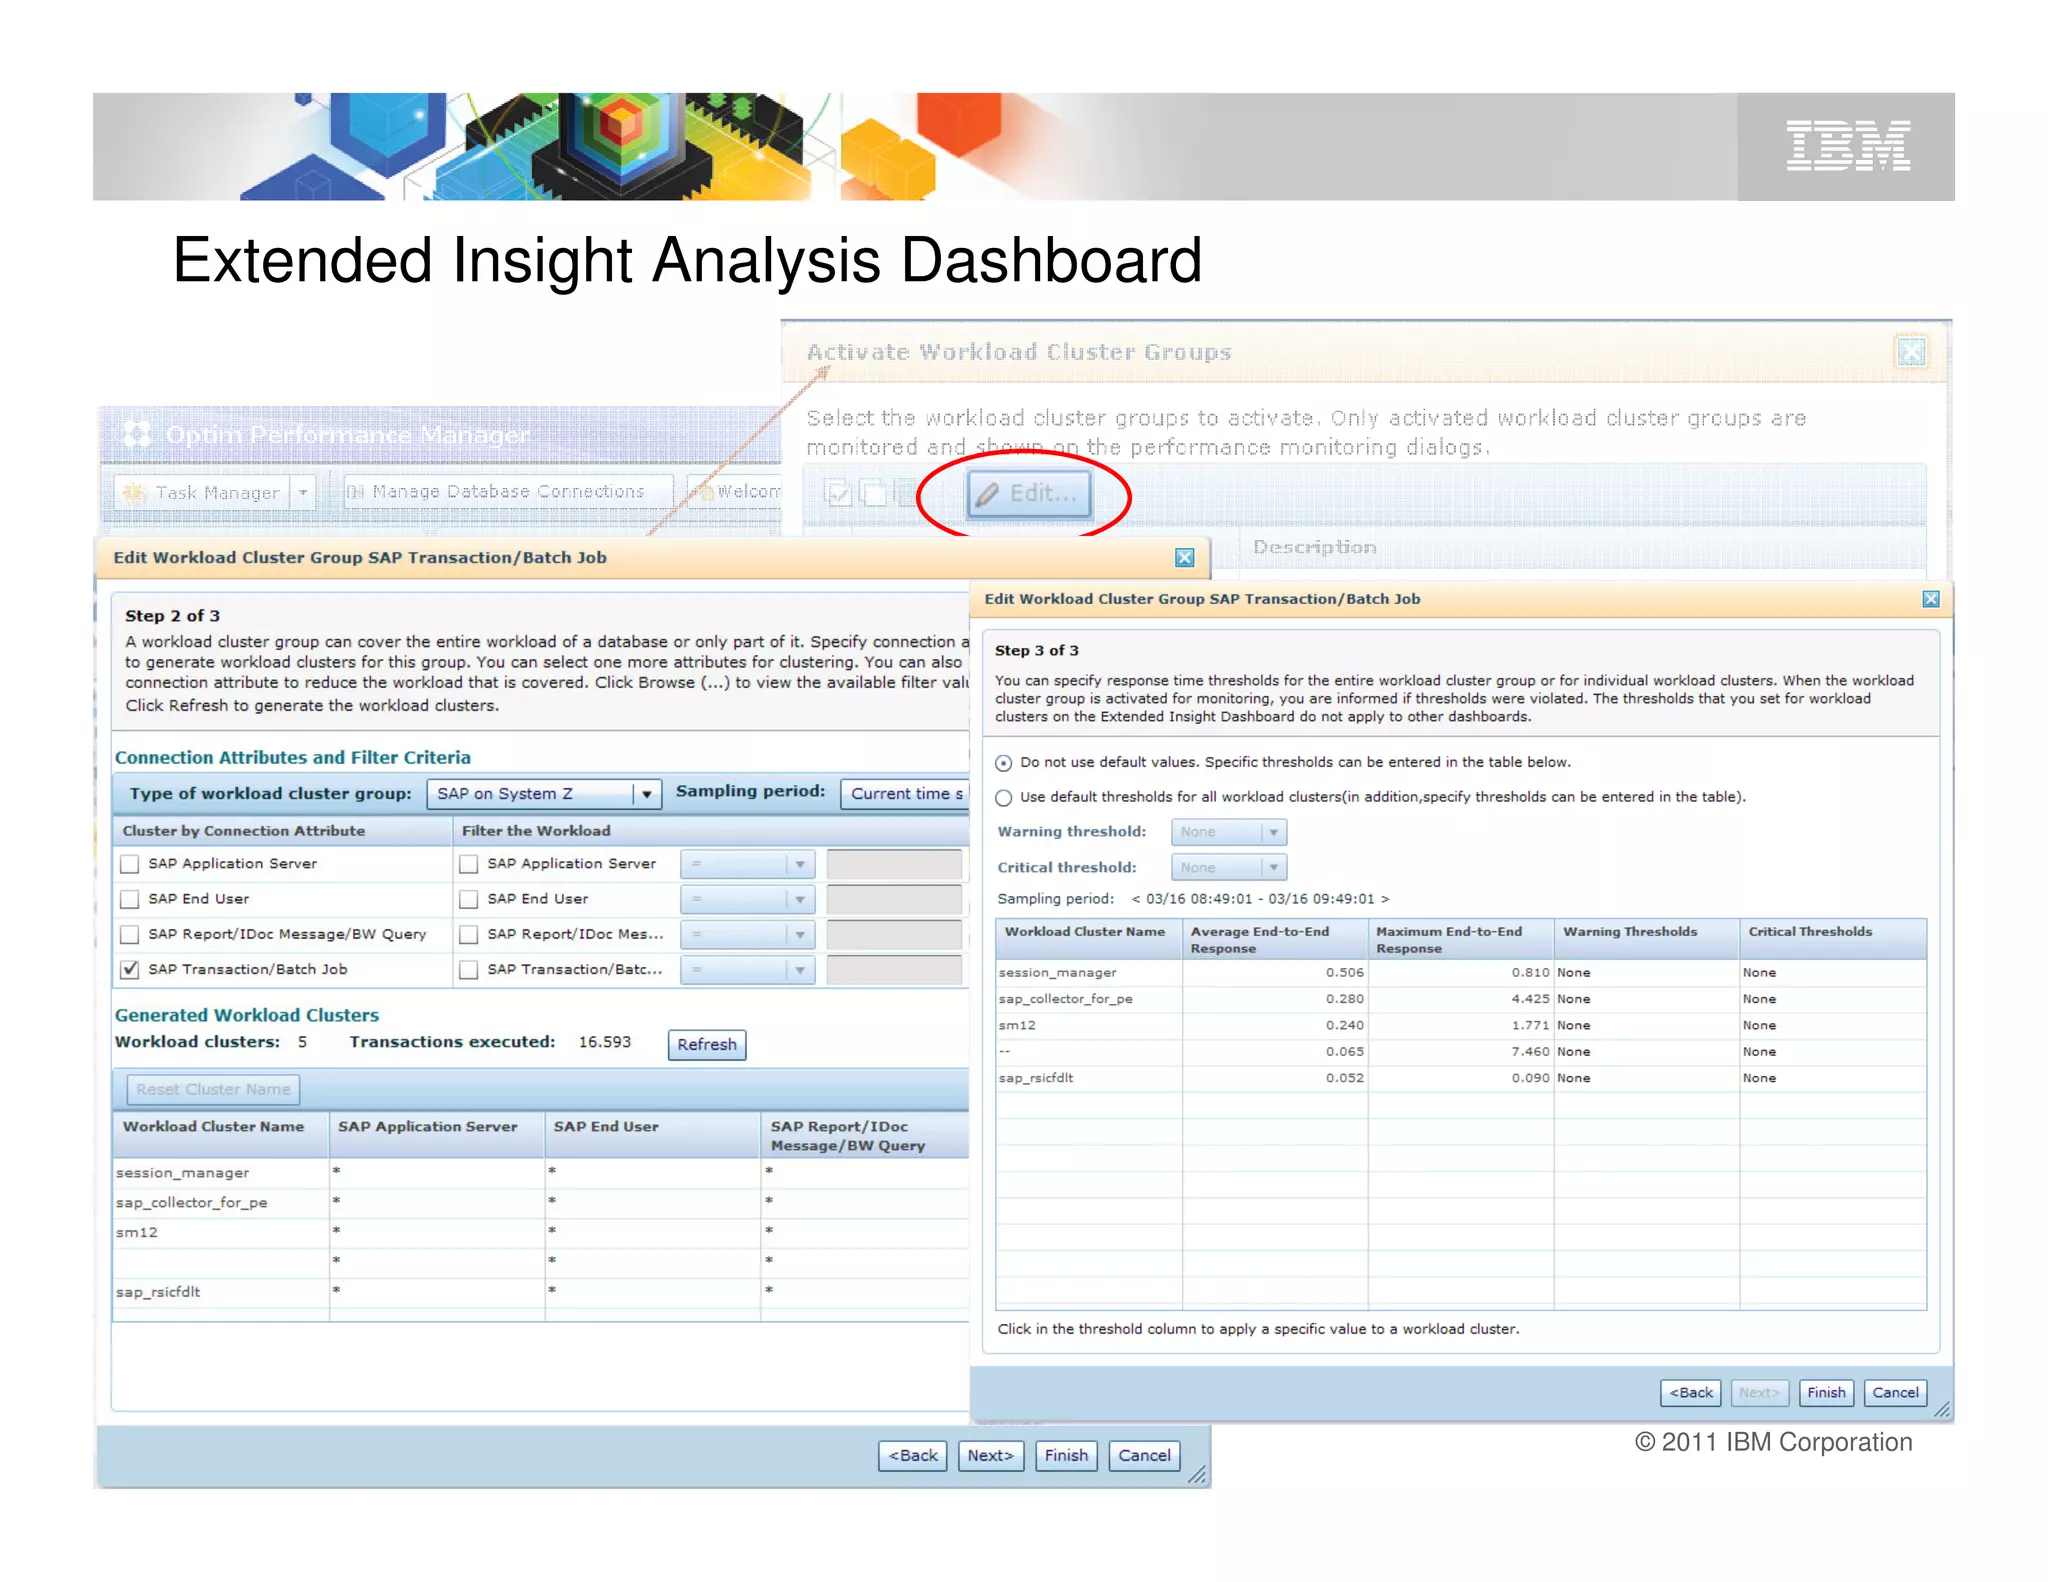Click the SAP Application Server column header in Step 2

tap(437, 1135)
